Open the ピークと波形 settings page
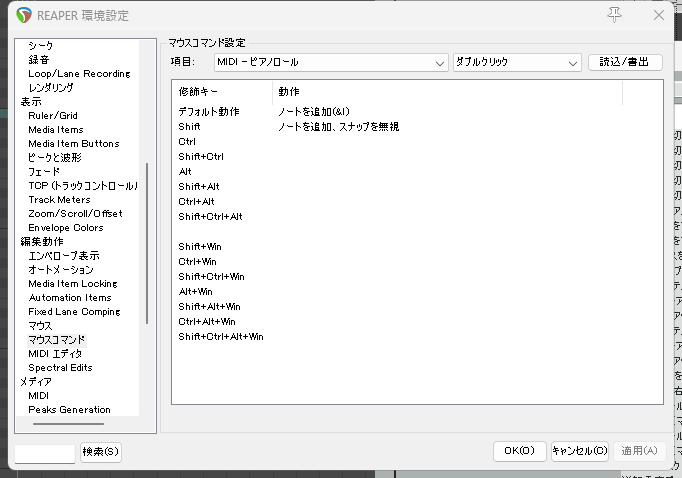Viewport: 682px width, 478px height. click(55, 157)
